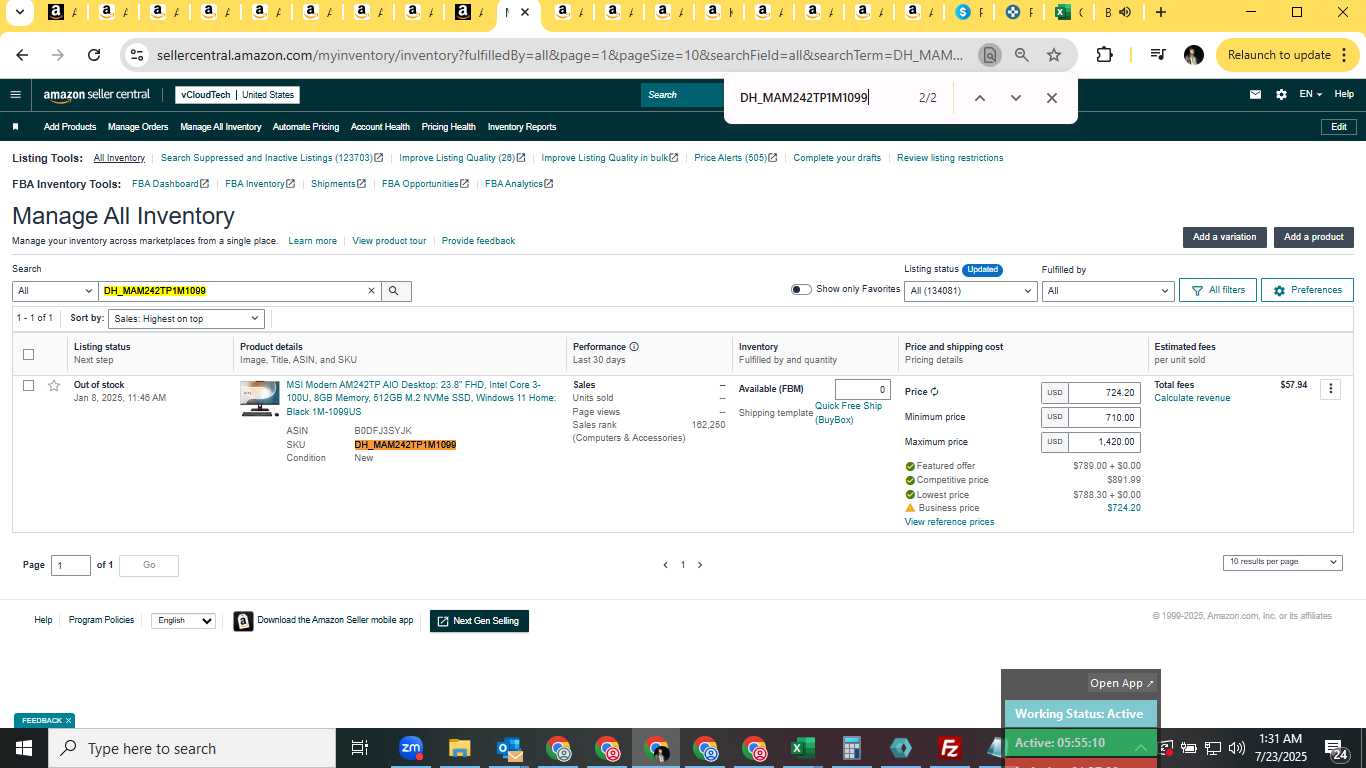Bookmark this page with star icon
Image resolution: width=1366 pixels, height=768 pixels.
point(1054,55)
